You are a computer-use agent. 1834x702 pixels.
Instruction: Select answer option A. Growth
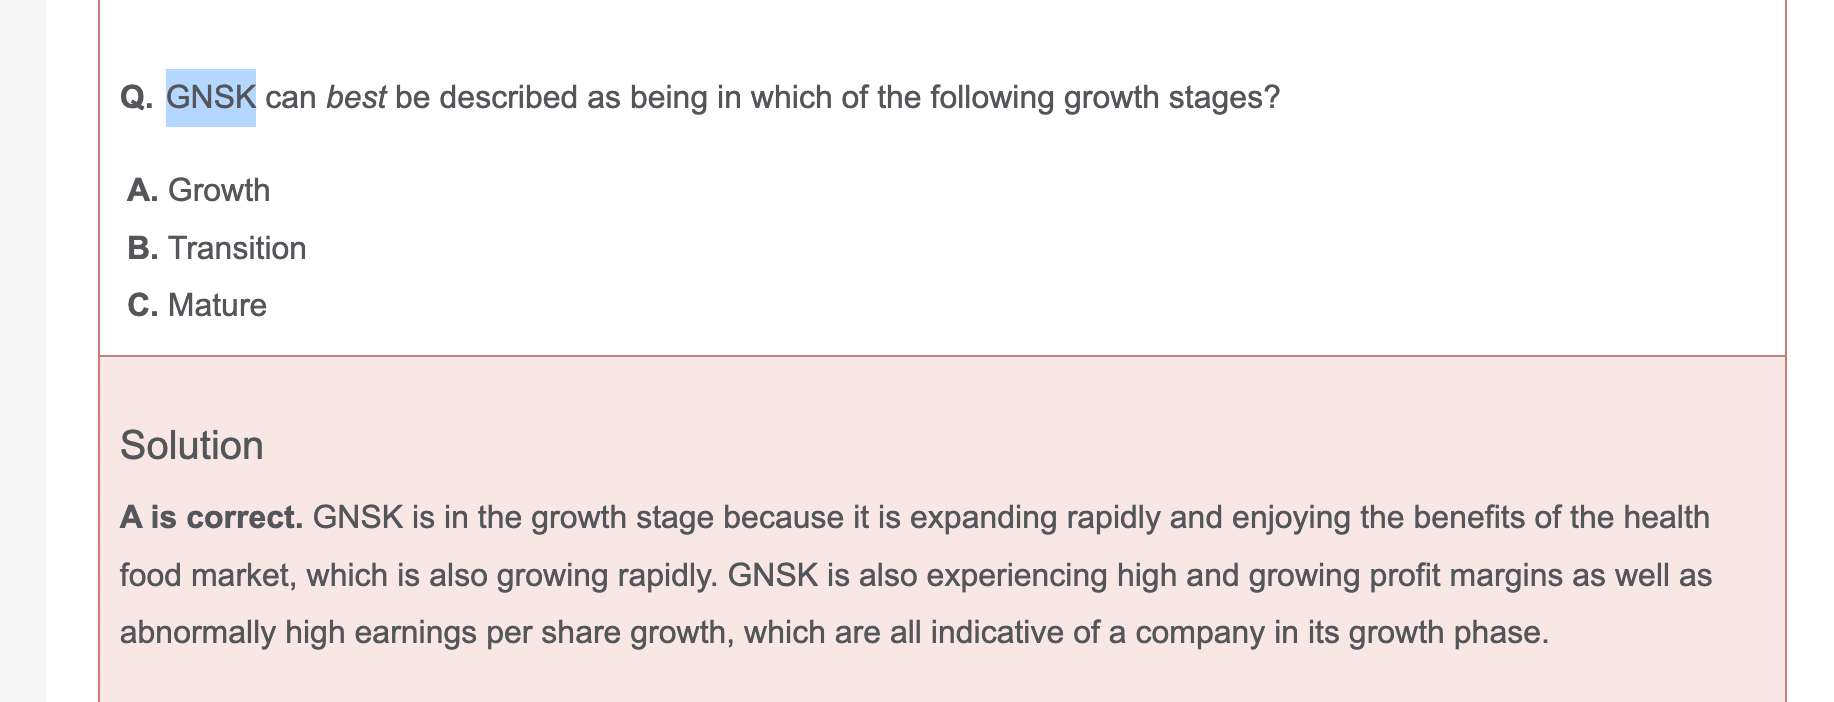[198, 190]
